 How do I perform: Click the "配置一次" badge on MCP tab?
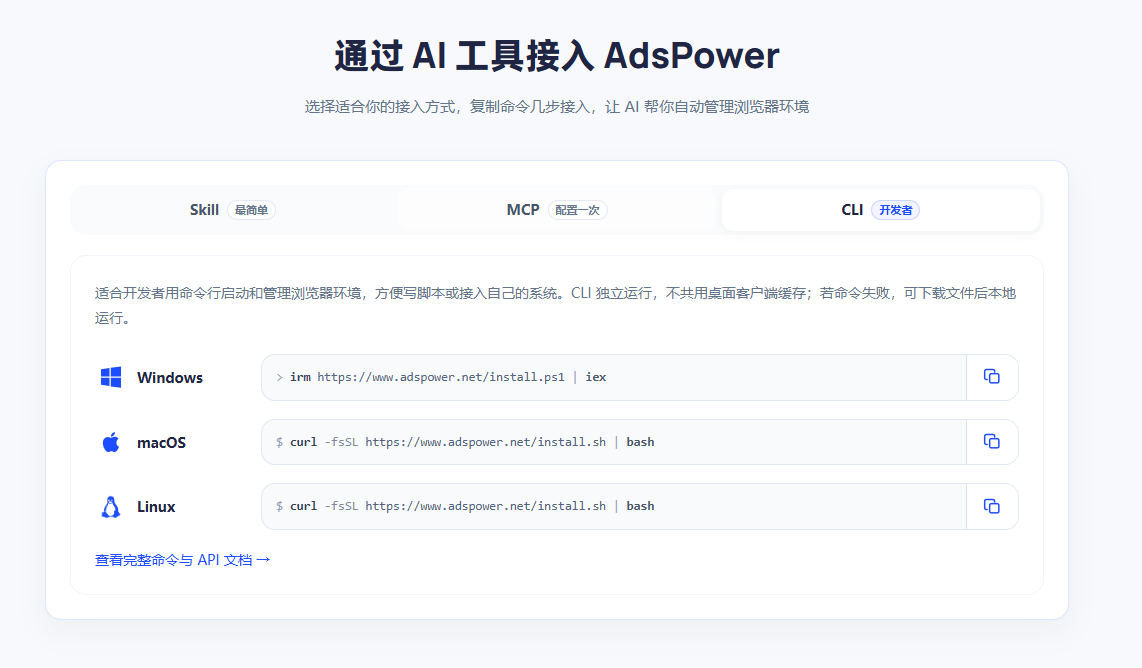[578, 210]
